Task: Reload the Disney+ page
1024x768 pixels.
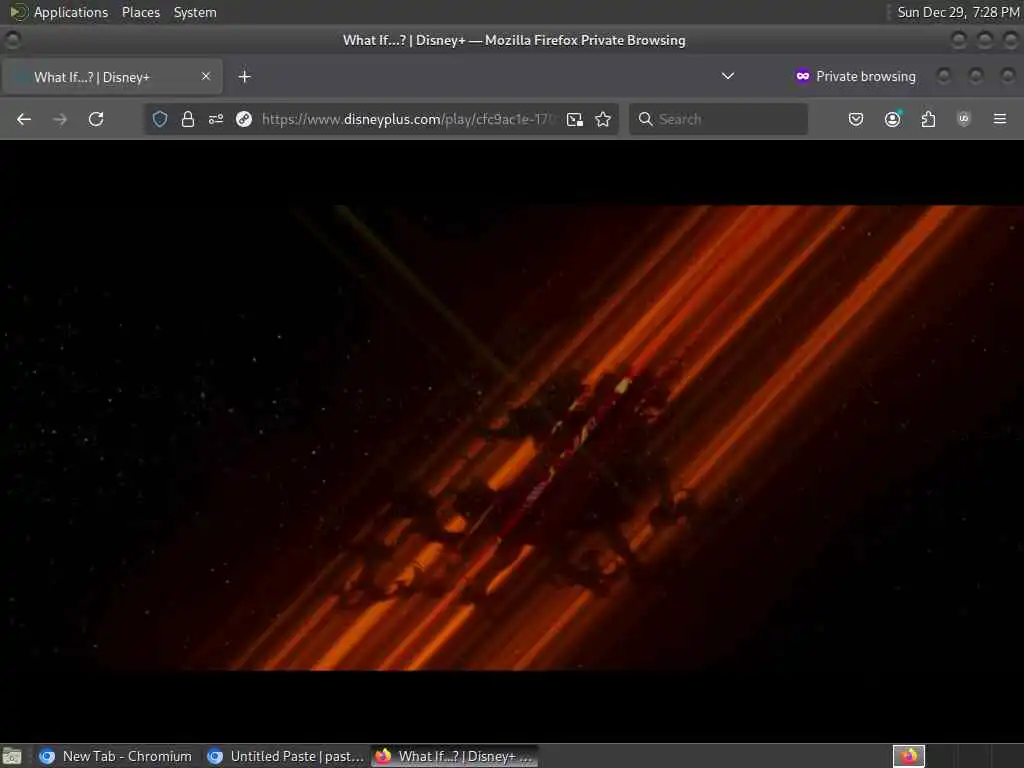Action: coord(96,119)
